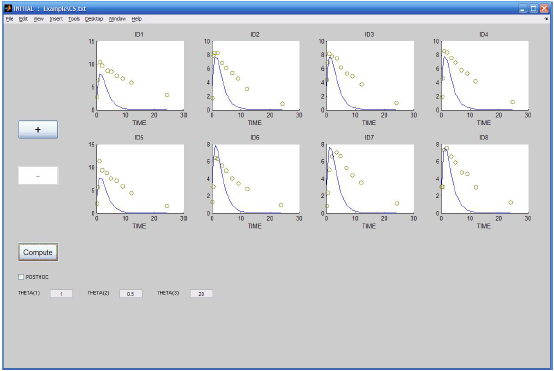Click the ID8 plot
The height and width of the screenshot is (371, 554).
[485, 179]
